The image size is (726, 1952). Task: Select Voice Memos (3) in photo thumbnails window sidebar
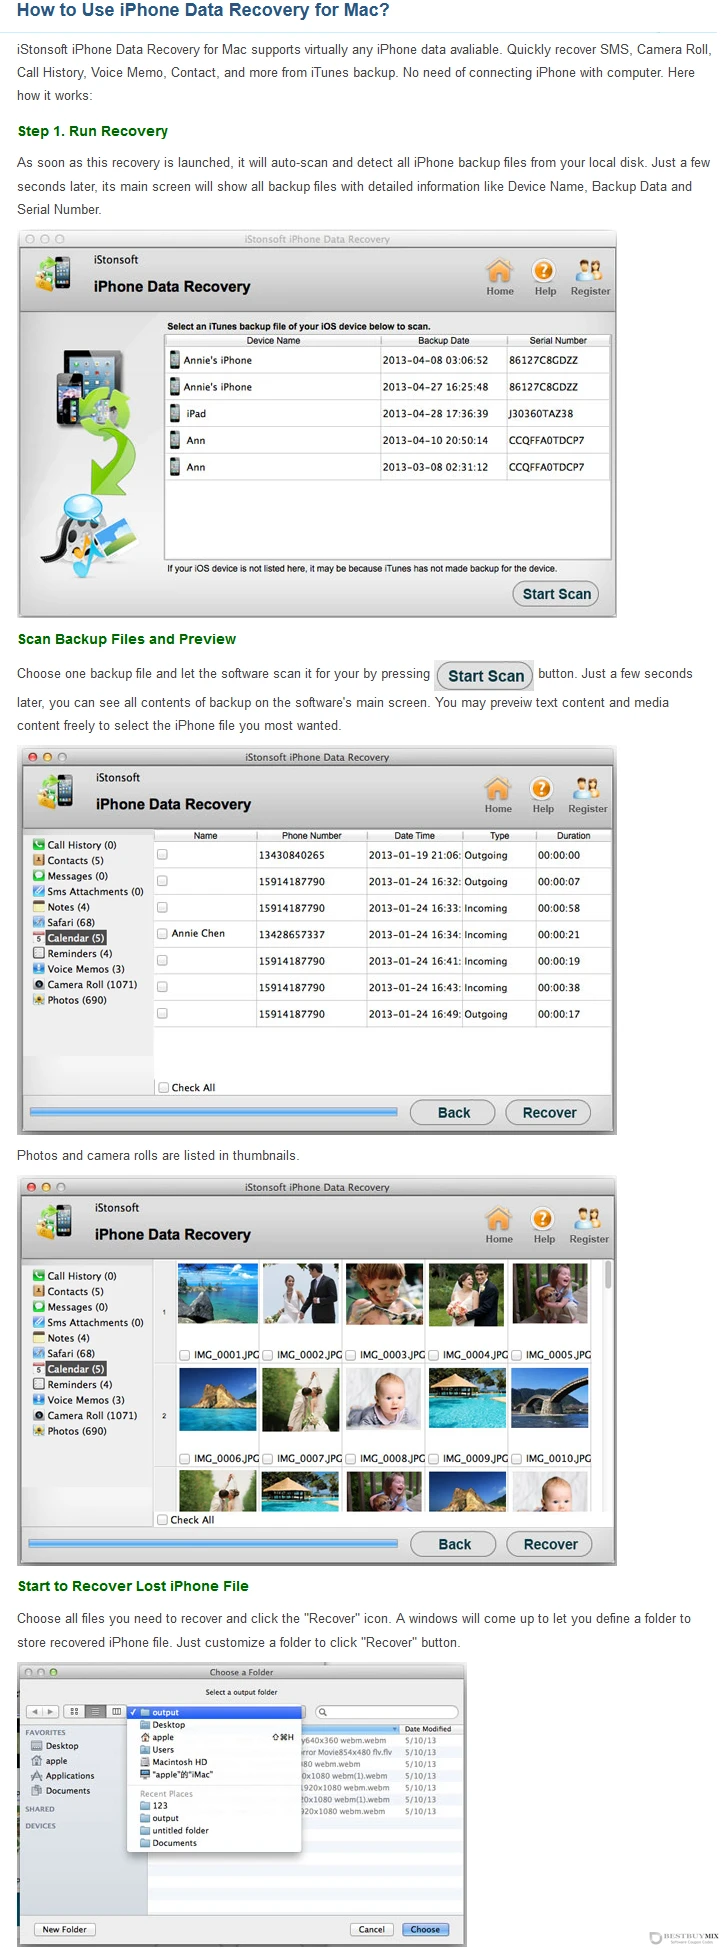(x=79, y=1400)
